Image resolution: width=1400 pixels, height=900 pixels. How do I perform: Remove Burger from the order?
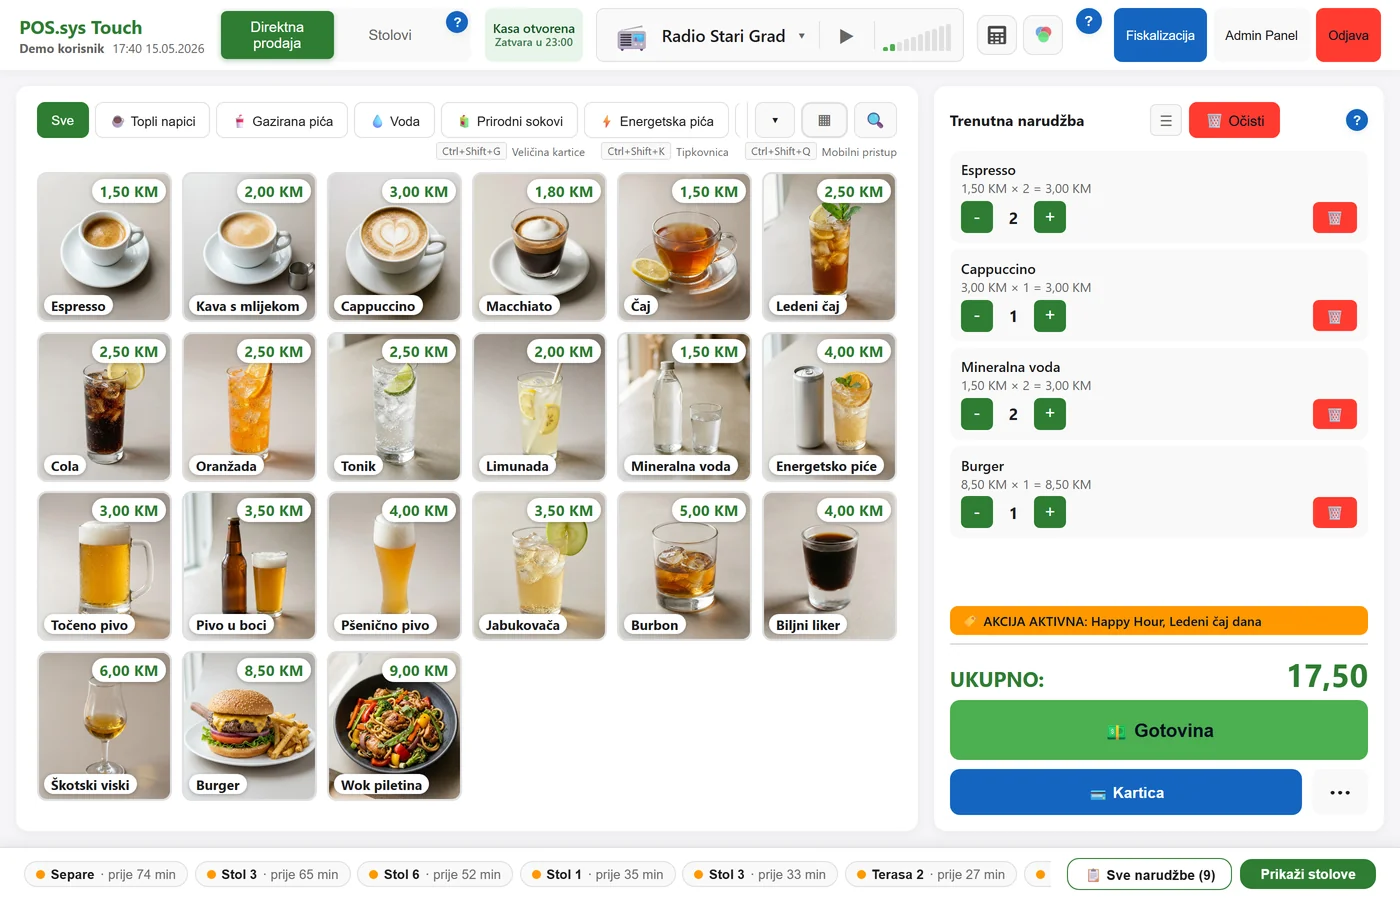pos(1334,513)
